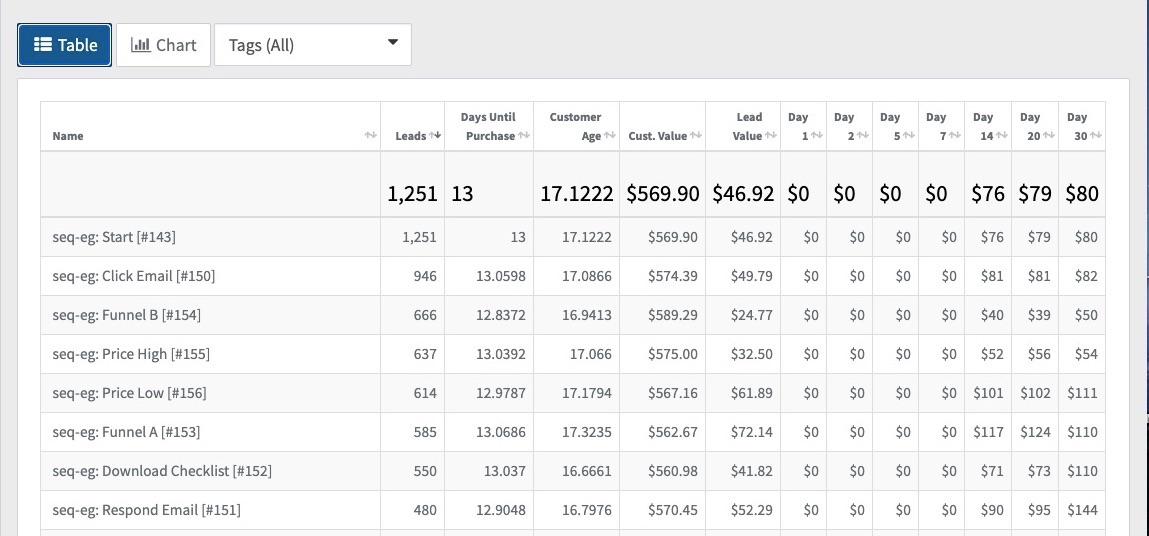Click Day 20 value $124 for Funnel A
The image size is (1149, 536).
pyautogui.click(x=1035, y=432)
